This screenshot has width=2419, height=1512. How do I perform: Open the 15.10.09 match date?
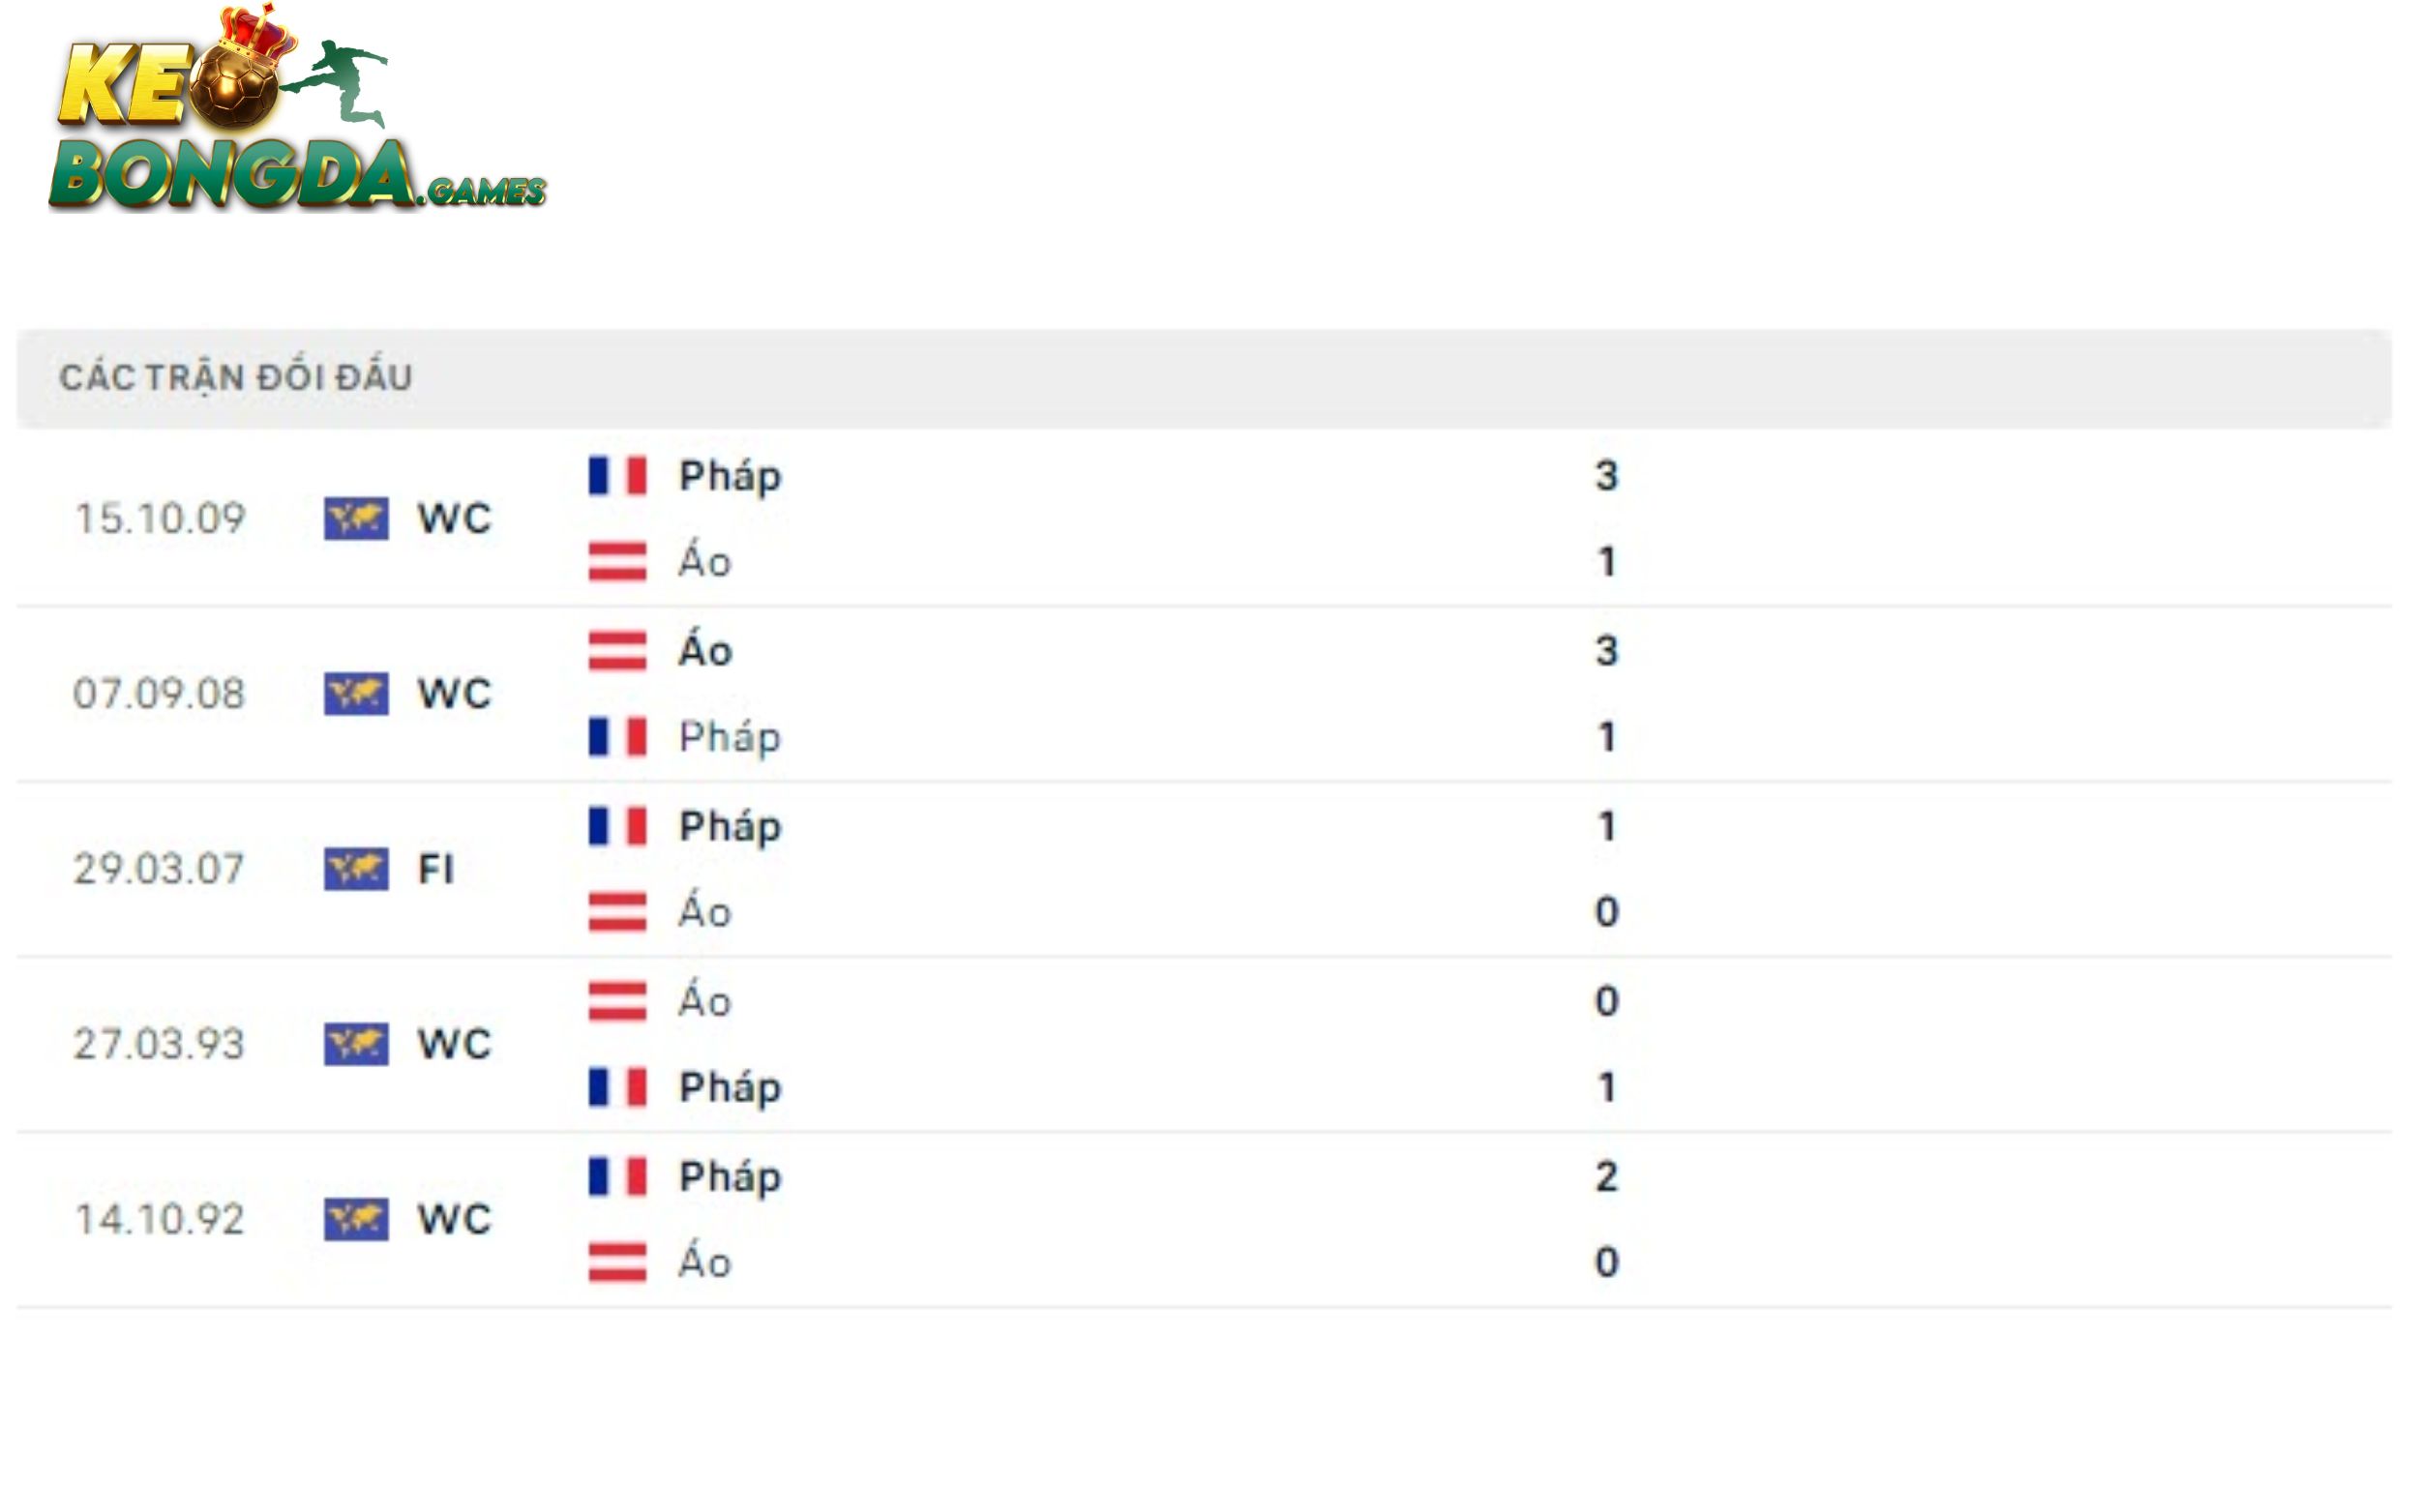click(x=160, y=519)
